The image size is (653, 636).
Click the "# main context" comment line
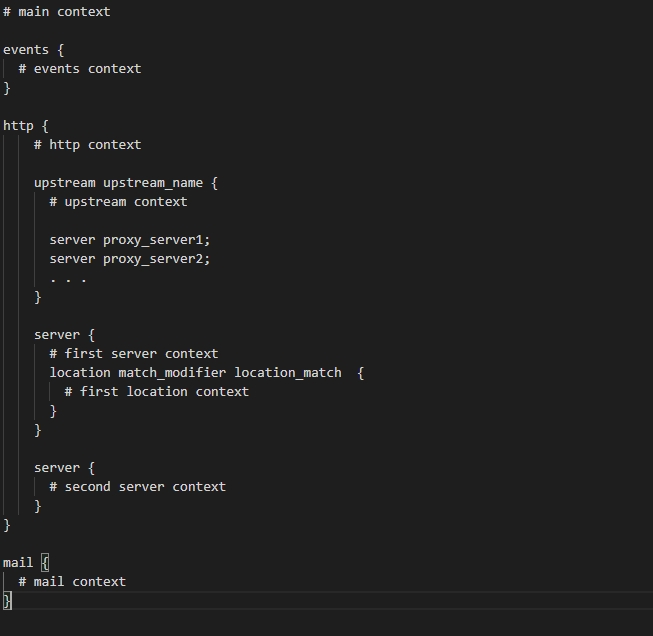click(57, 12)
